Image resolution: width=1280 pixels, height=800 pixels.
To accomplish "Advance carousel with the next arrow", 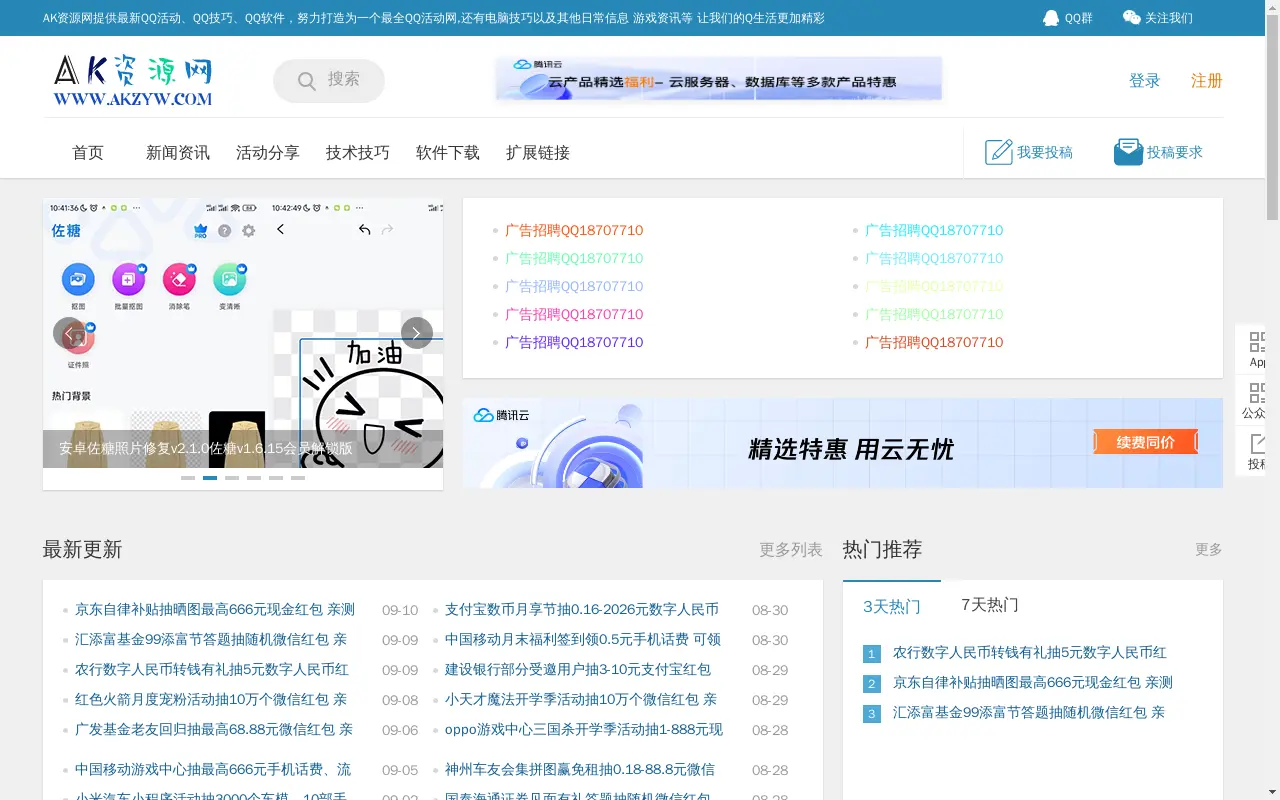I will click(417, 333).
